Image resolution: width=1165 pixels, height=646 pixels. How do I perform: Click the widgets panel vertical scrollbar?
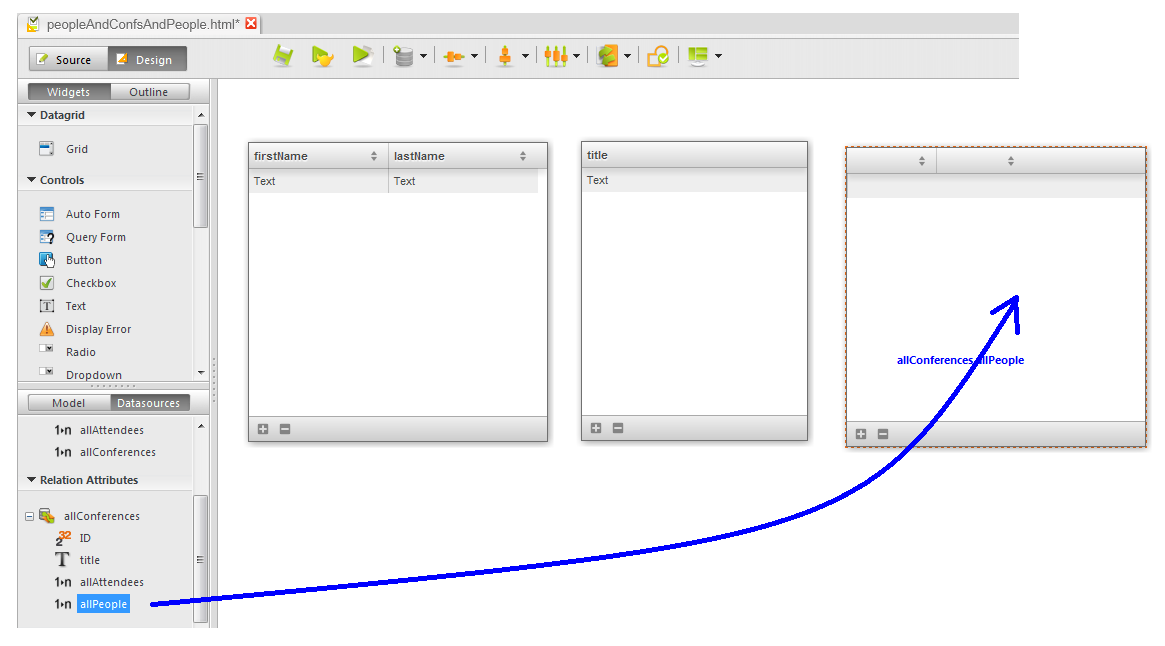(200, 176)
